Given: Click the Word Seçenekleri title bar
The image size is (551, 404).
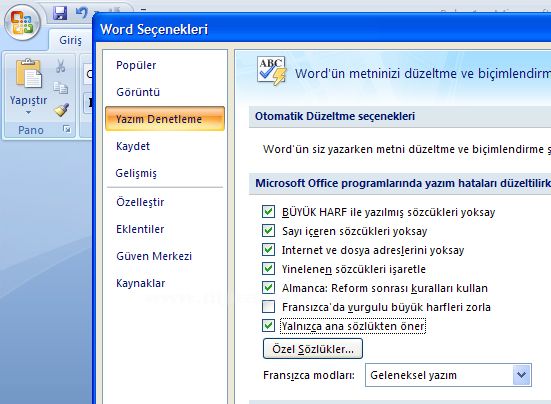Looking at the screenshot, I should tap(322, 29).
